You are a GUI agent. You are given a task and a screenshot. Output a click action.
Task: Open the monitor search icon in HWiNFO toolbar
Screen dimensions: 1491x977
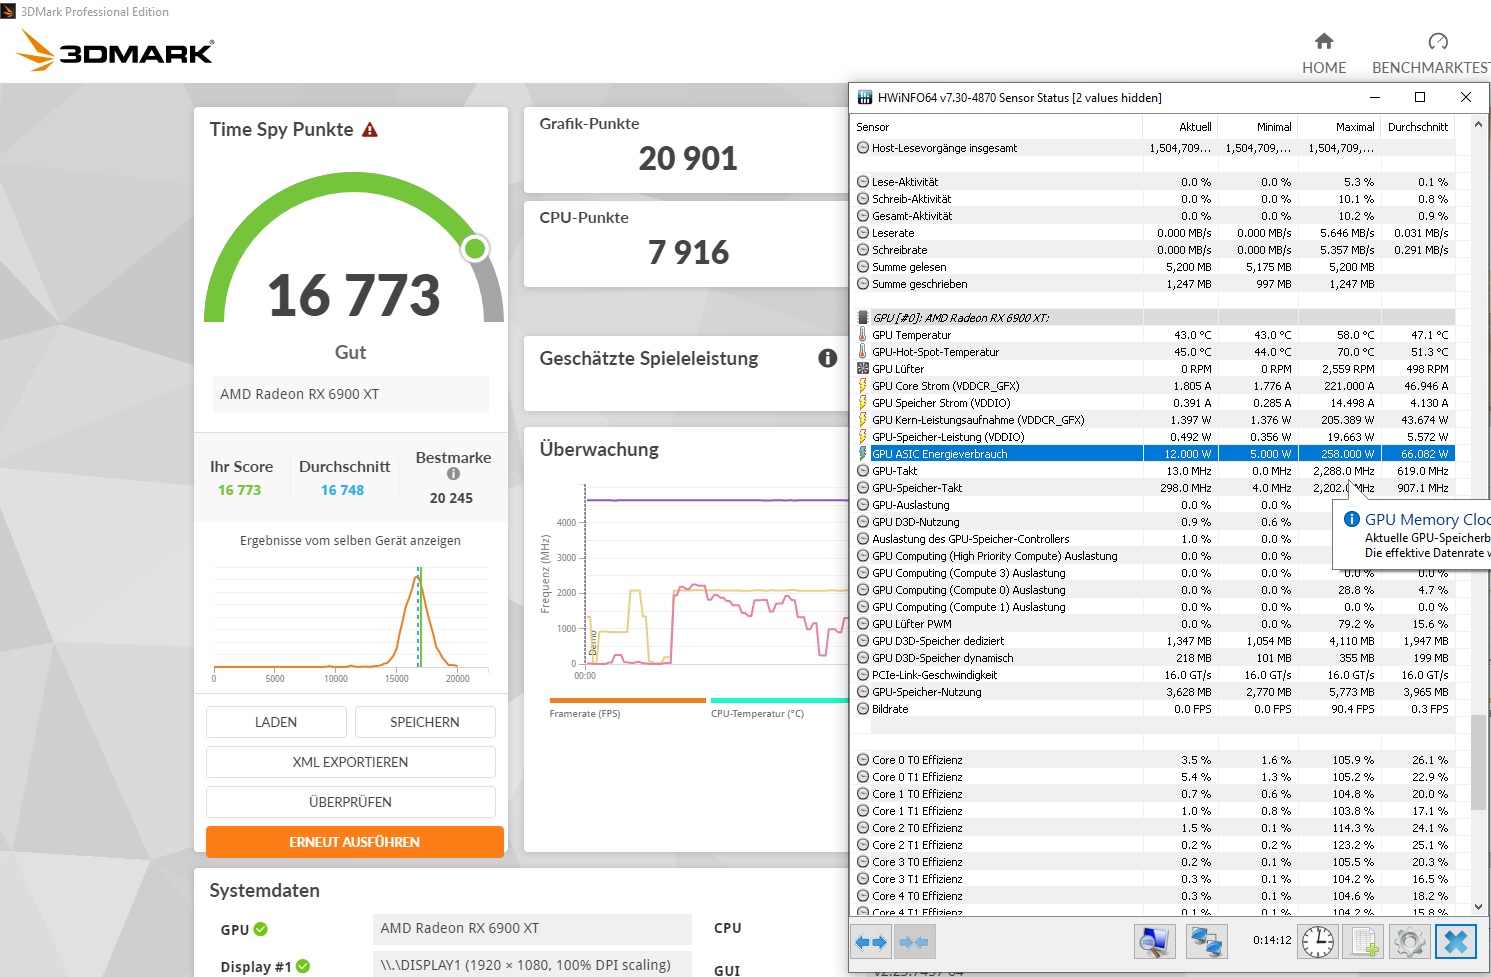pyautogui.click(x=1154, y=942)
